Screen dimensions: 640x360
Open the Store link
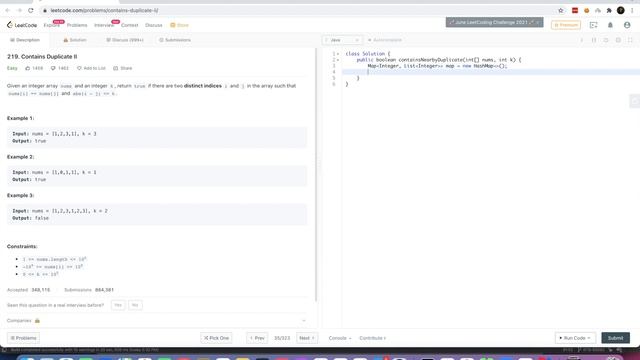coord(180,25)
